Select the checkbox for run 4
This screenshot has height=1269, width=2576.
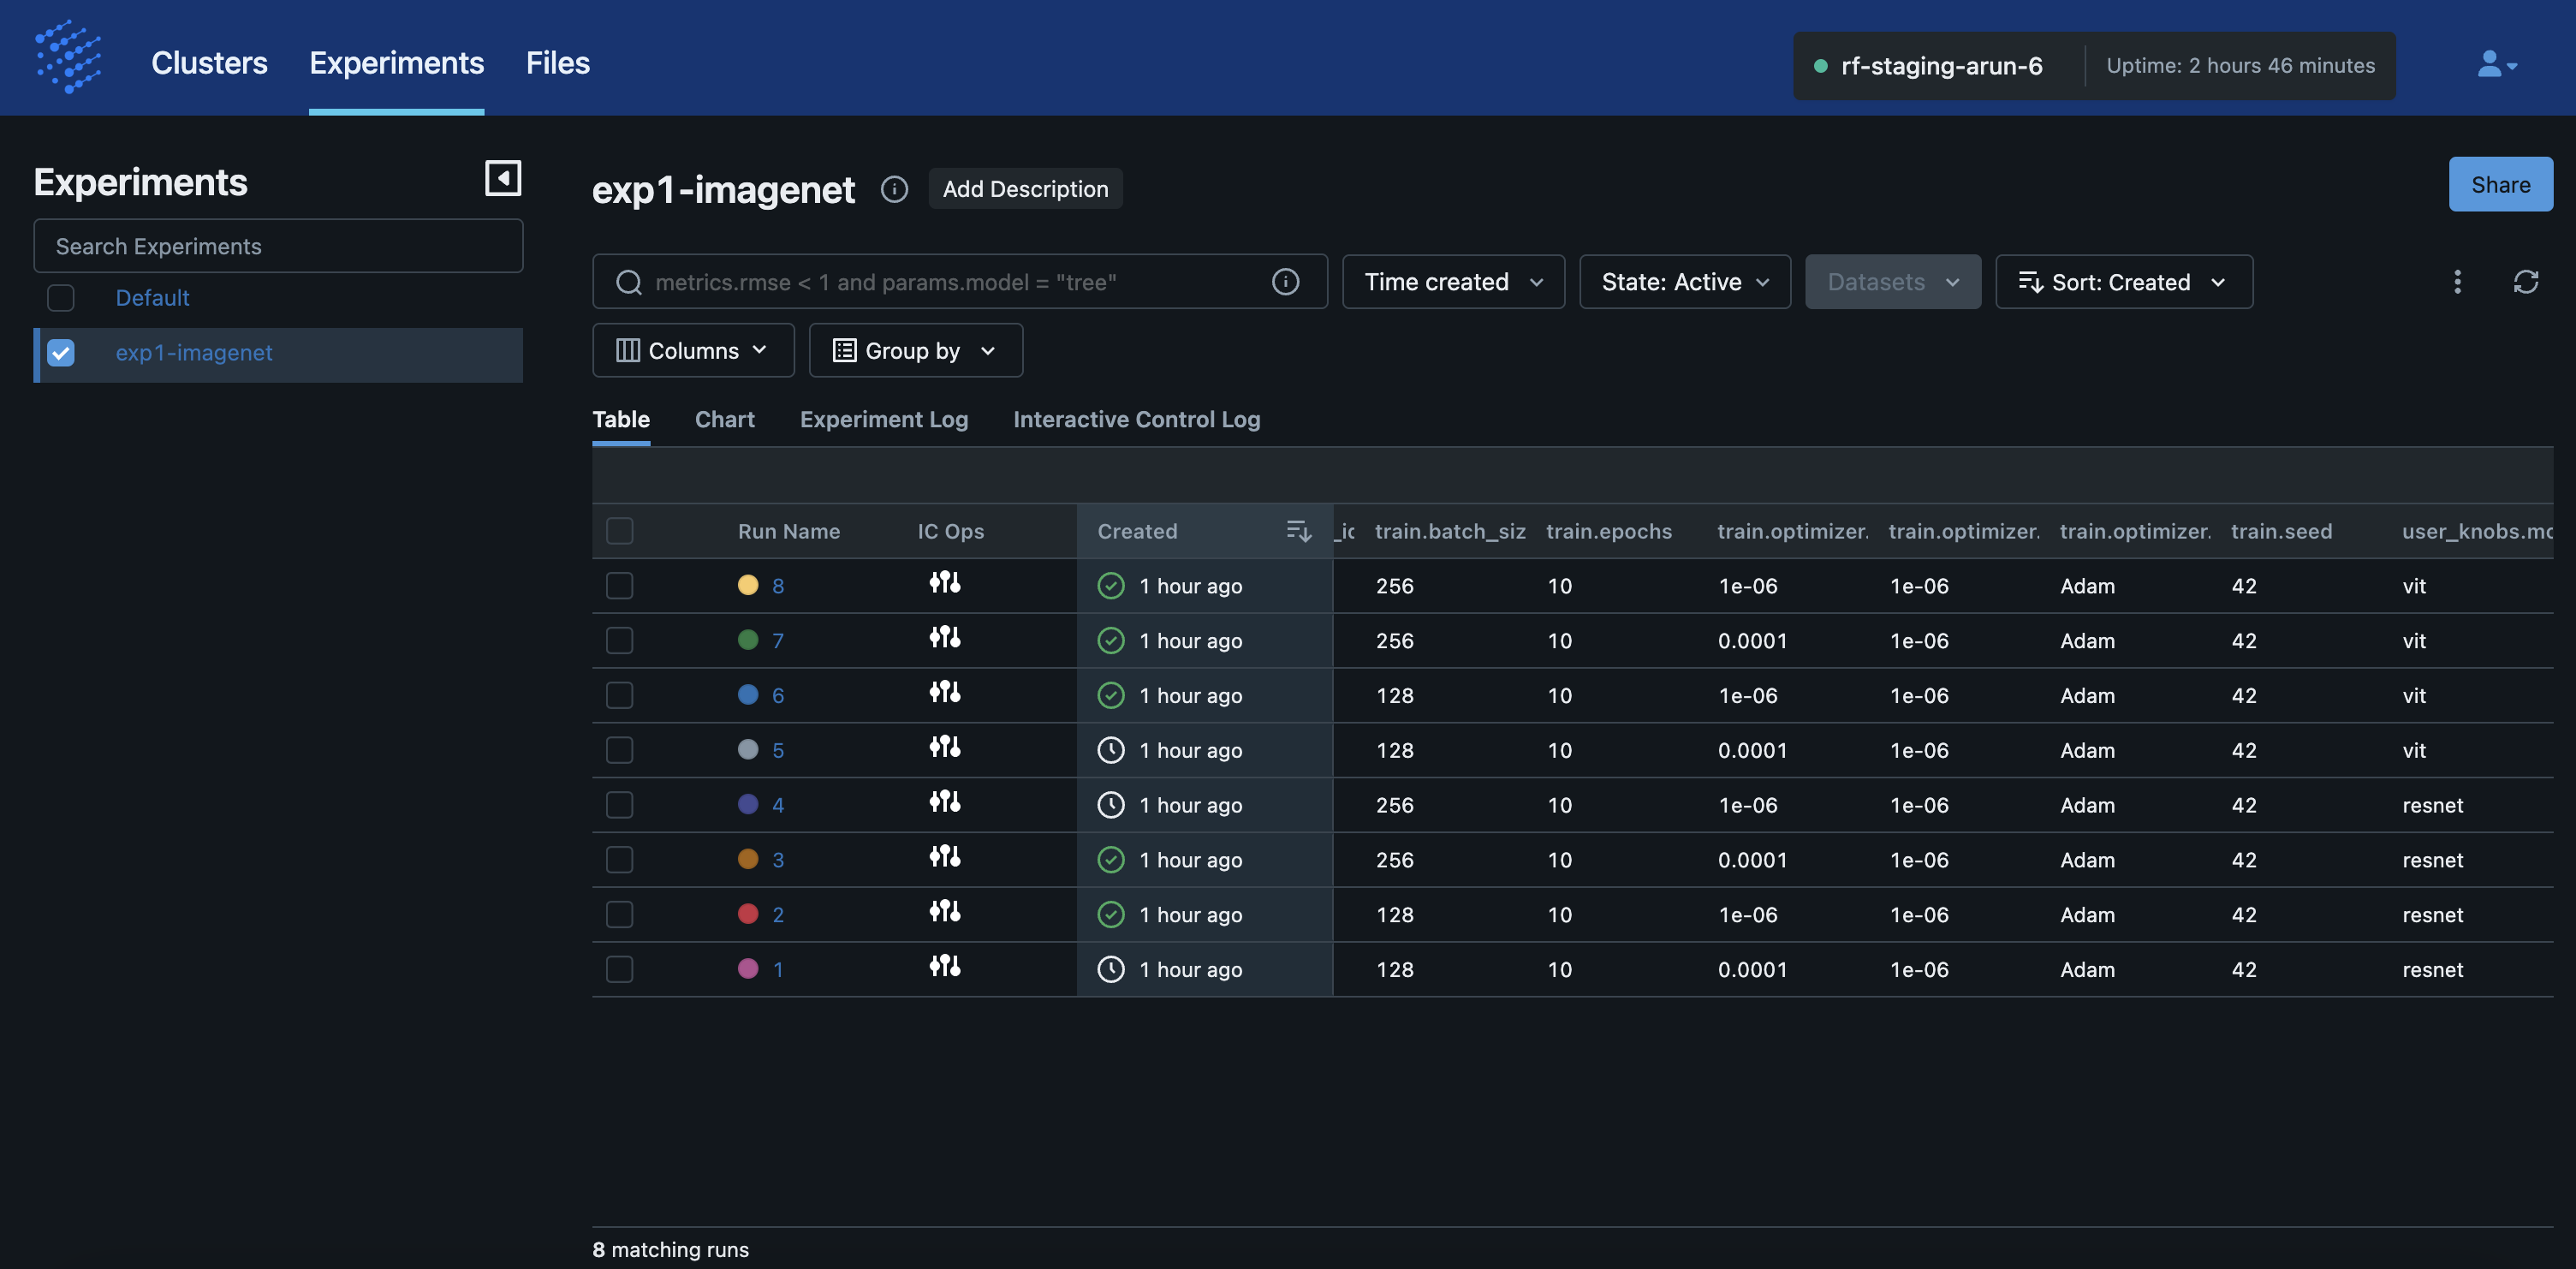point(620,805)
